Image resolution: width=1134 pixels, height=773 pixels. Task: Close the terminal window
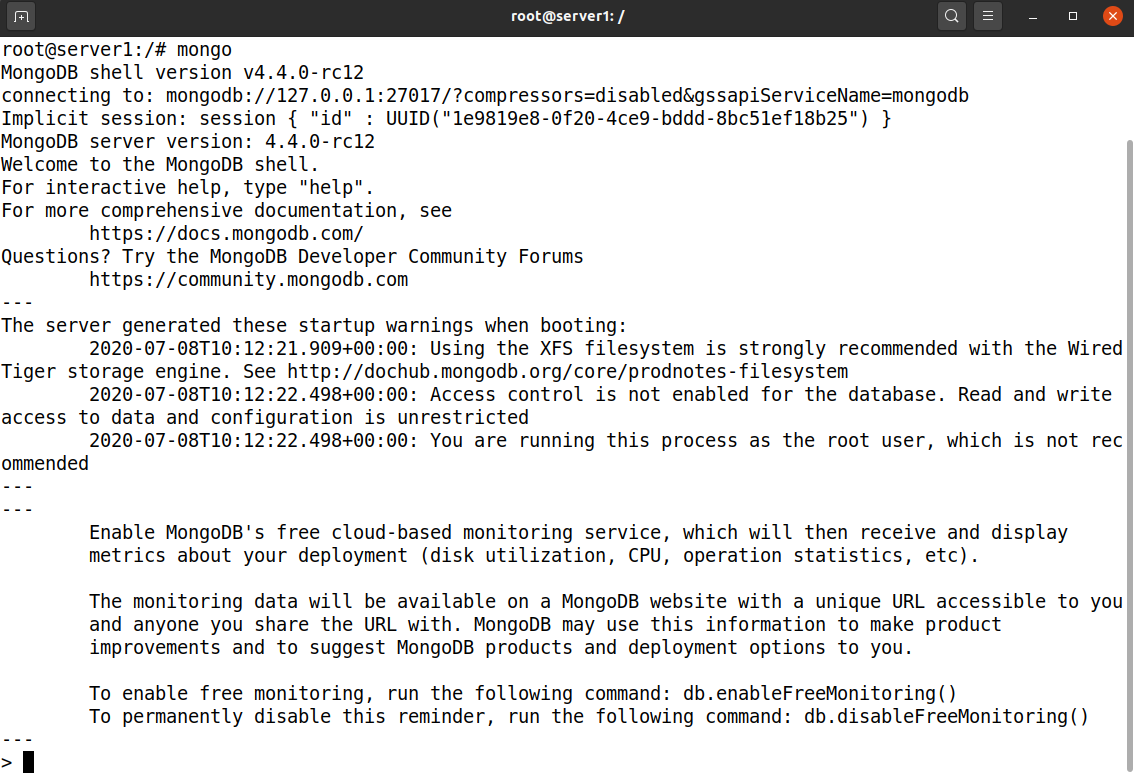(1113, 16)
